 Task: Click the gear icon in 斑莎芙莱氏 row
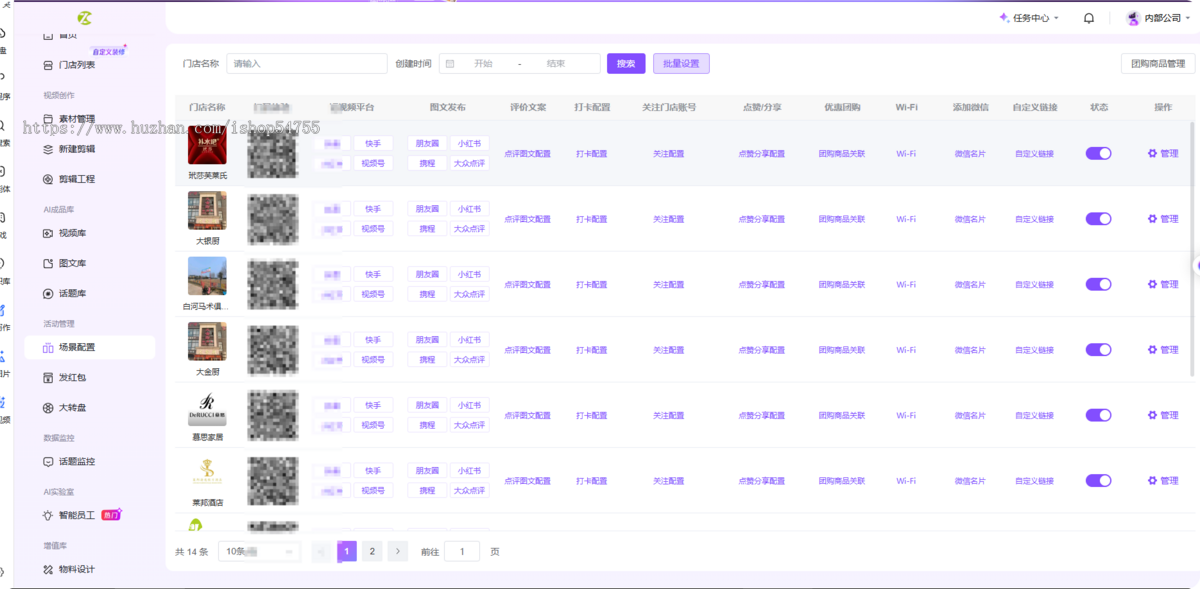click(x=1152, y=153)
